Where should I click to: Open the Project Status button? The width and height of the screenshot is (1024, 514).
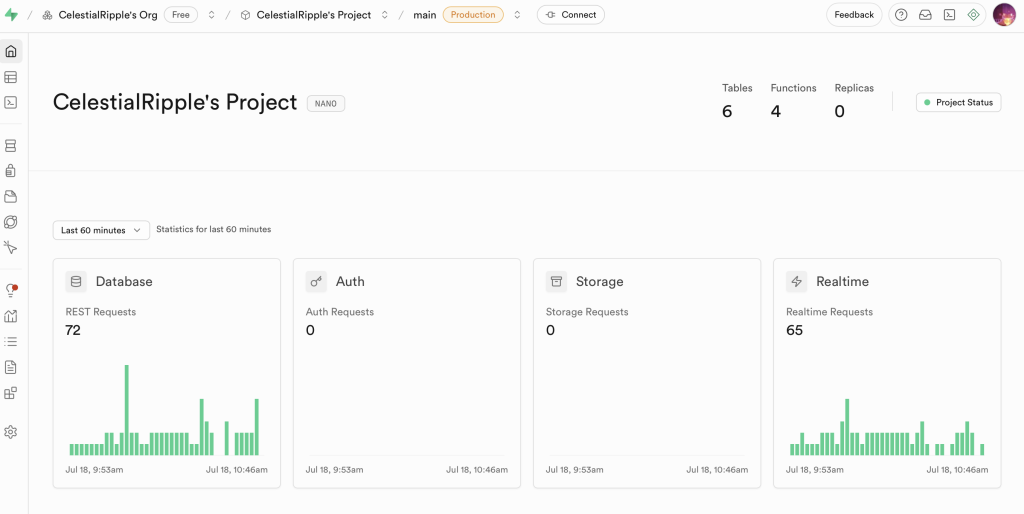958,103
